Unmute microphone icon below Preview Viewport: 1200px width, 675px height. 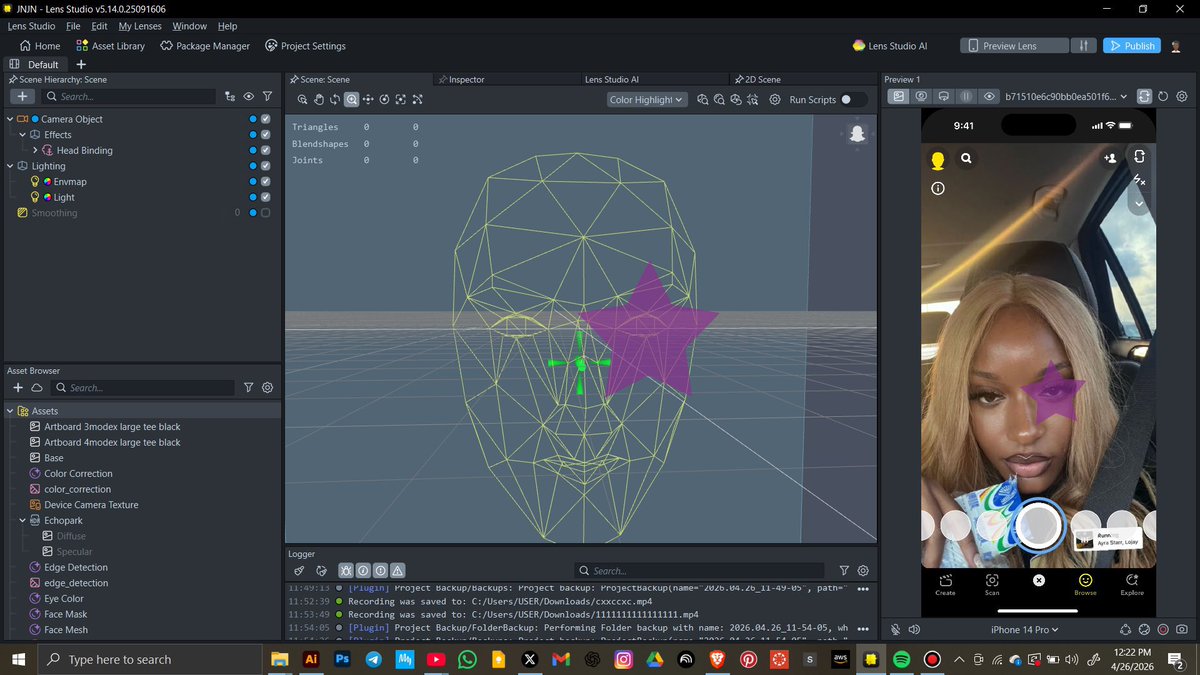[x=895, y=629]
